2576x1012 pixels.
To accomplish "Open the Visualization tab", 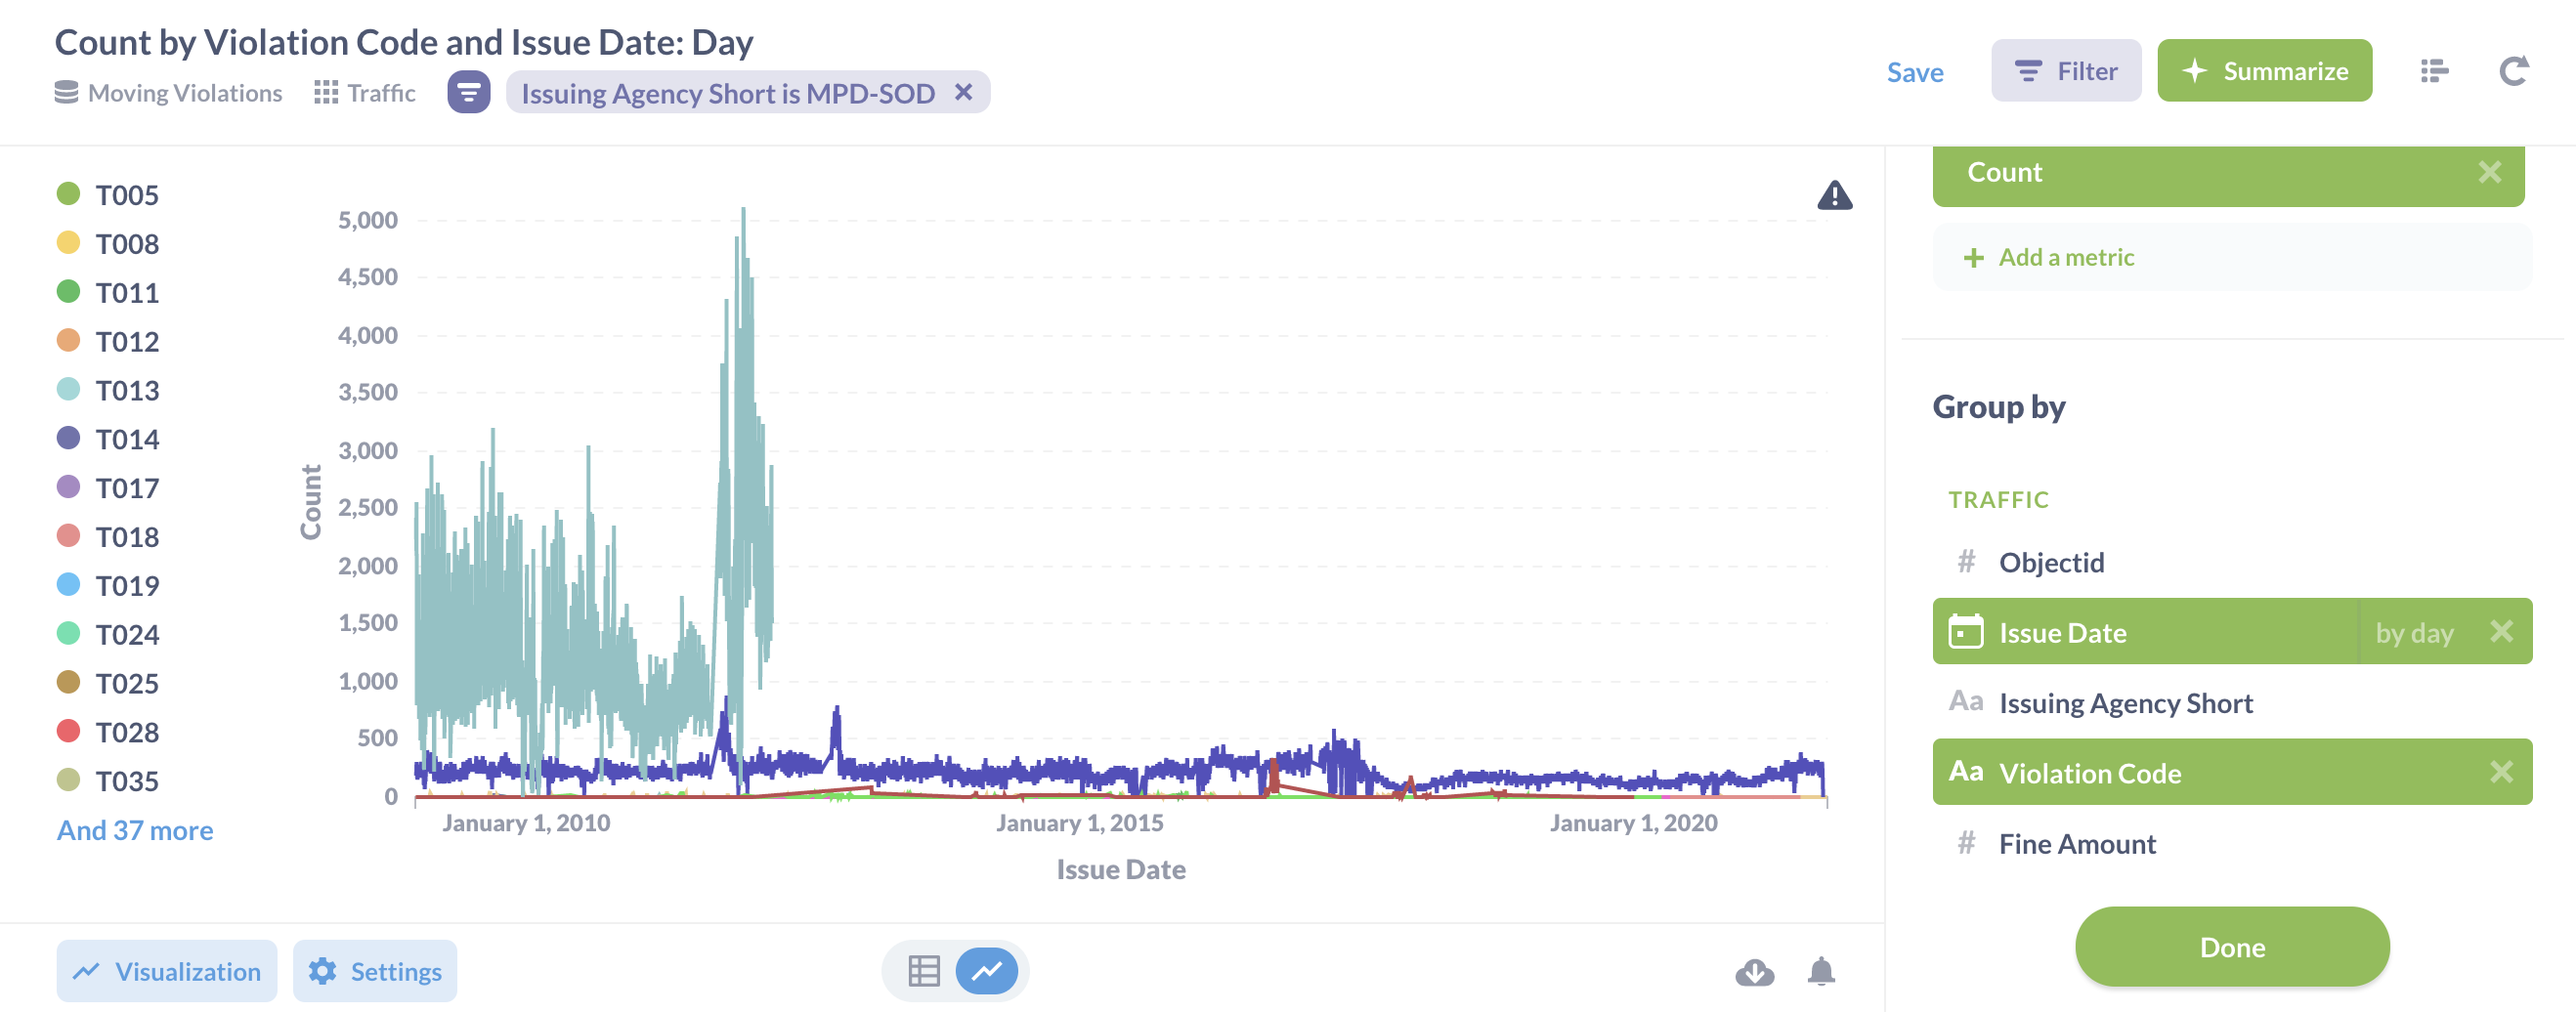I will [x=167, y=971].
